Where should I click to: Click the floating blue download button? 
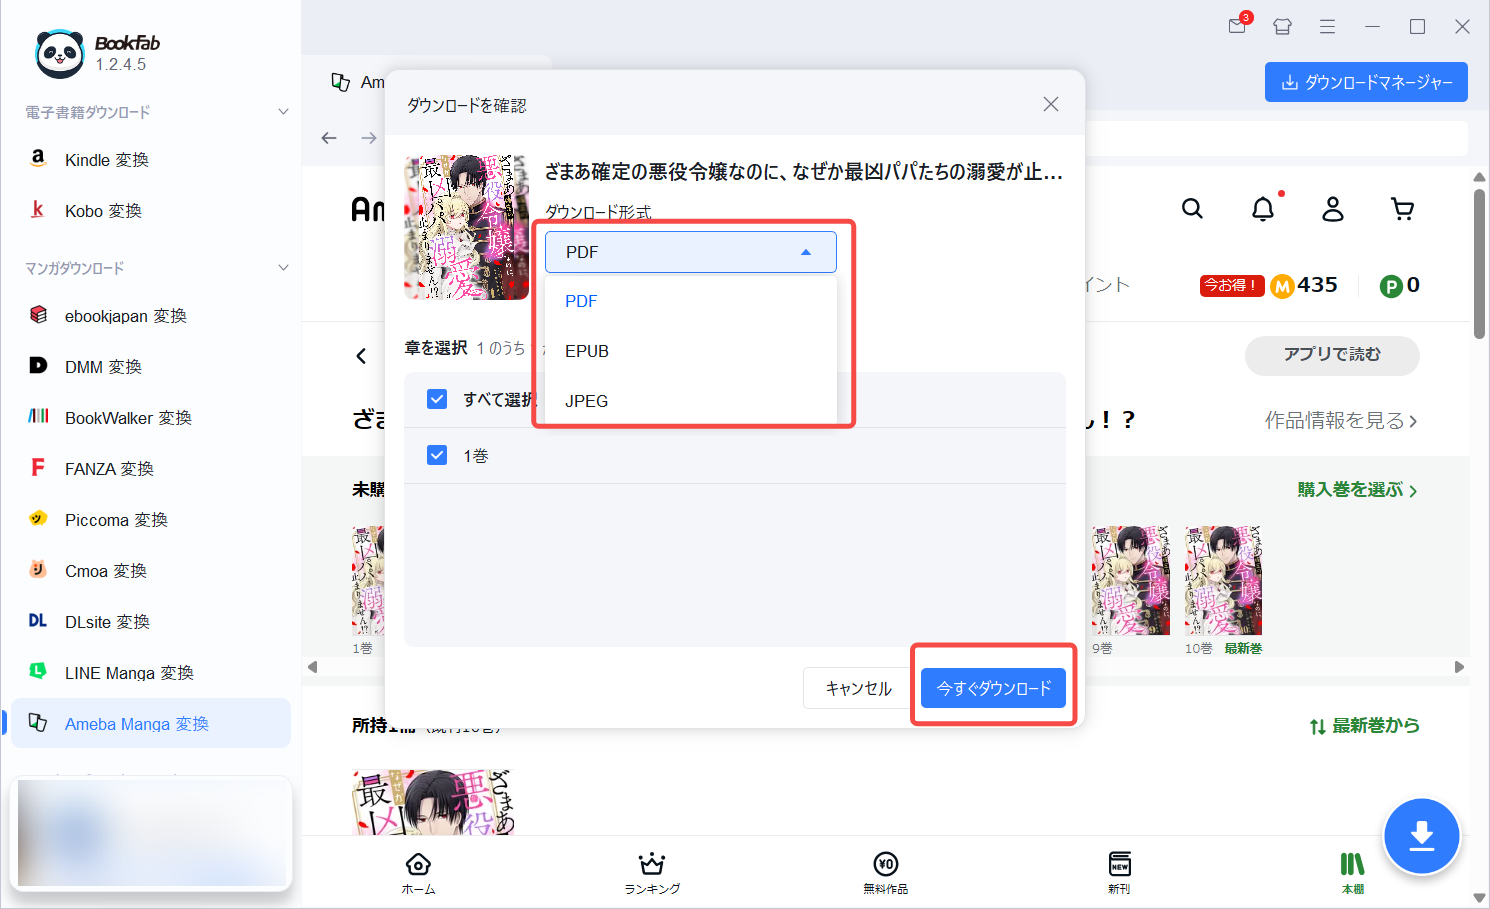(x=1421, y=836)
